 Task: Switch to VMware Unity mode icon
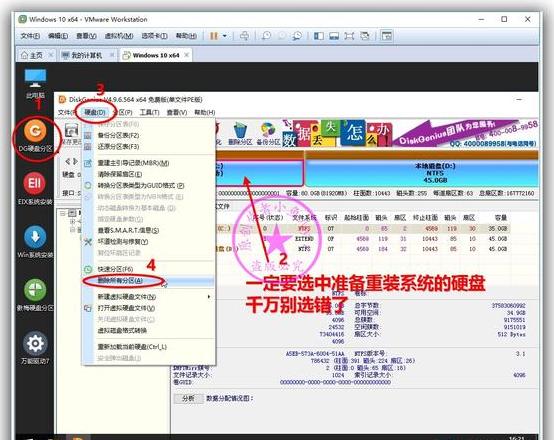point(365,36)
